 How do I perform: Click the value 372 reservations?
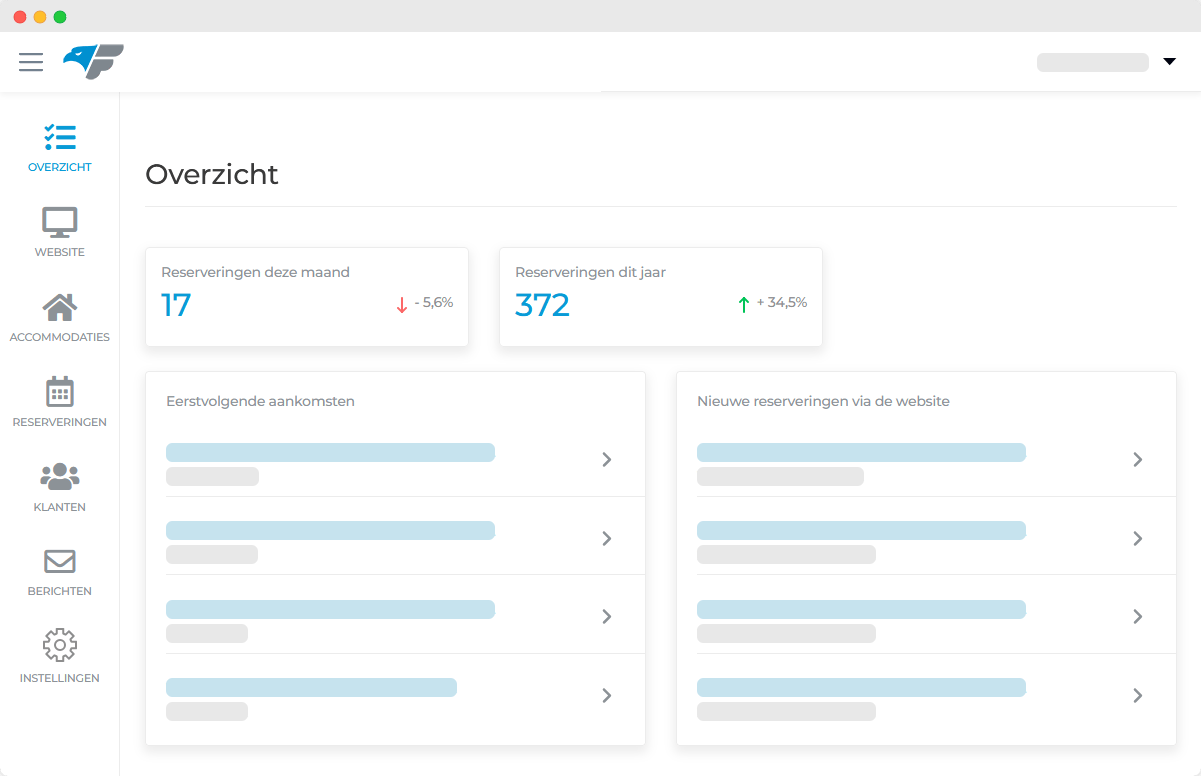coord(542,305)
